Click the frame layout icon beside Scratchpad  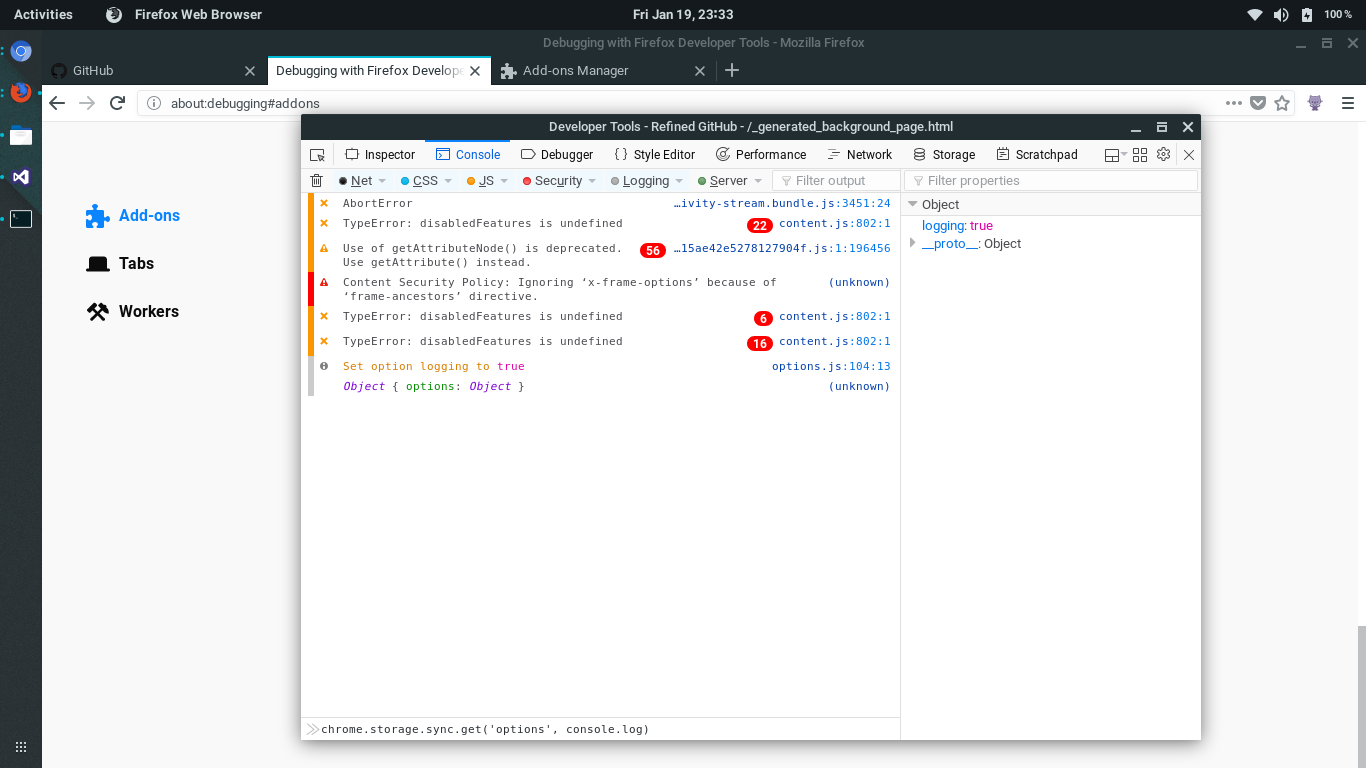[x=1111, y=155]
